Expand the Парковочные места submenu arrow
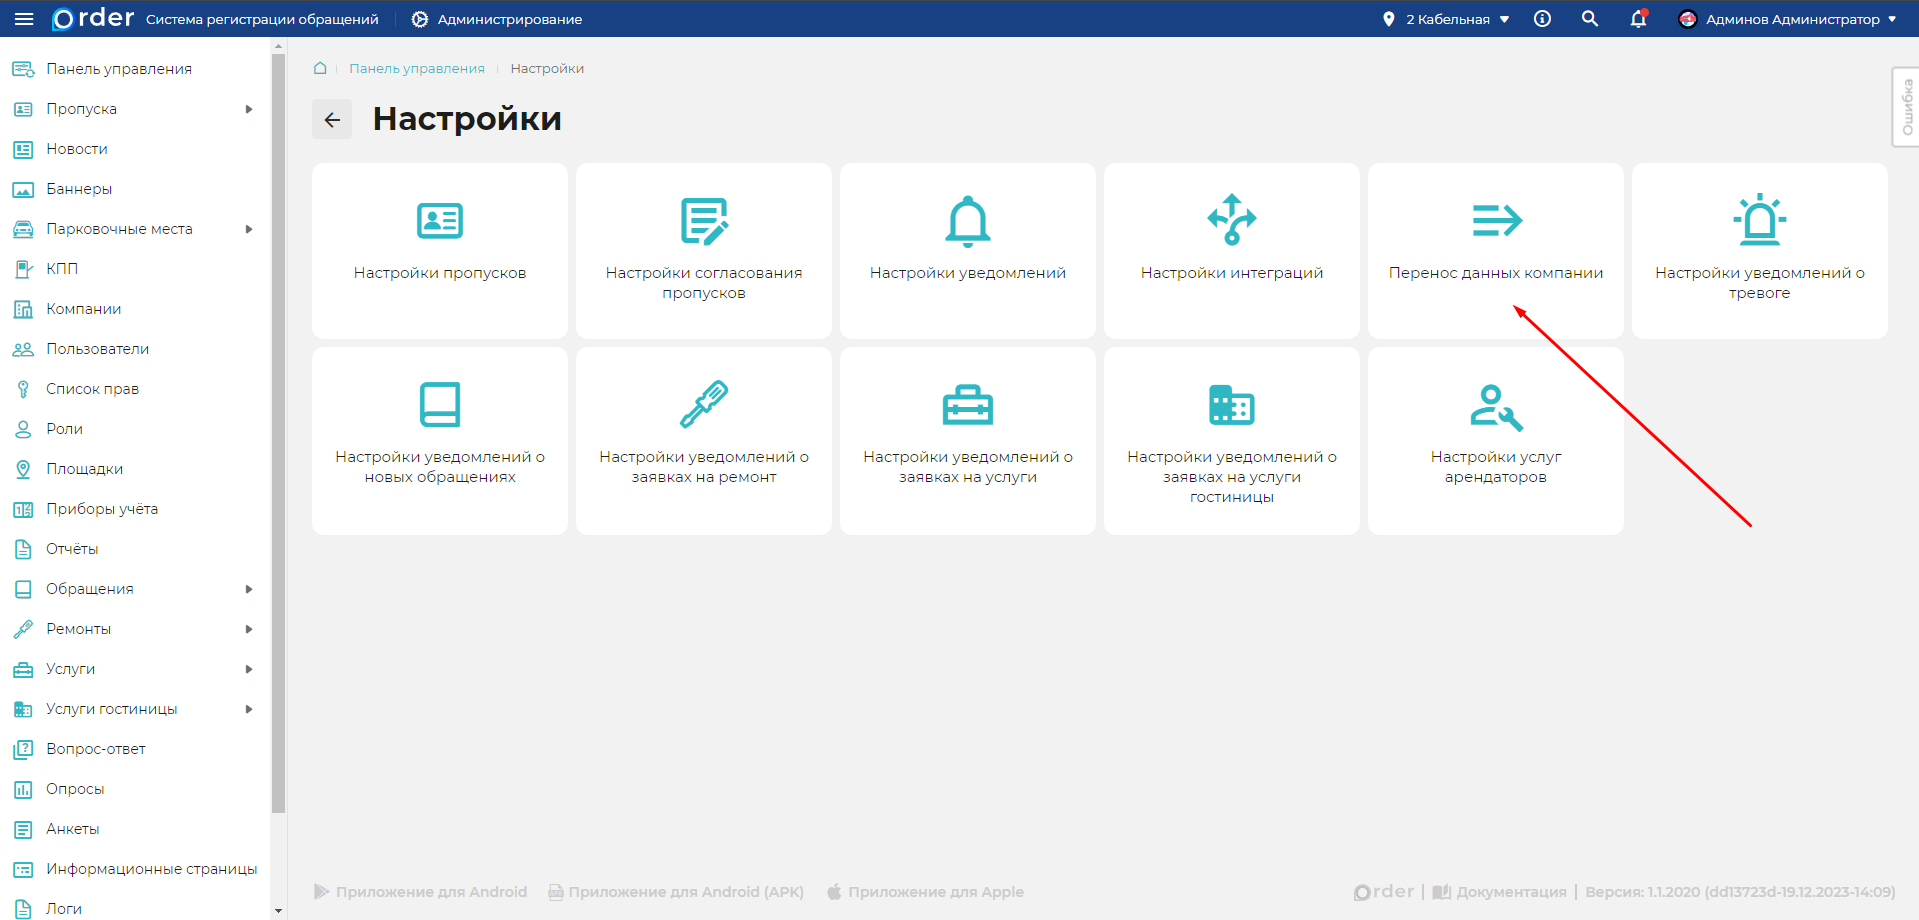Image resolution: width=1919 pixels, height=920 pixels. (249, 229)
